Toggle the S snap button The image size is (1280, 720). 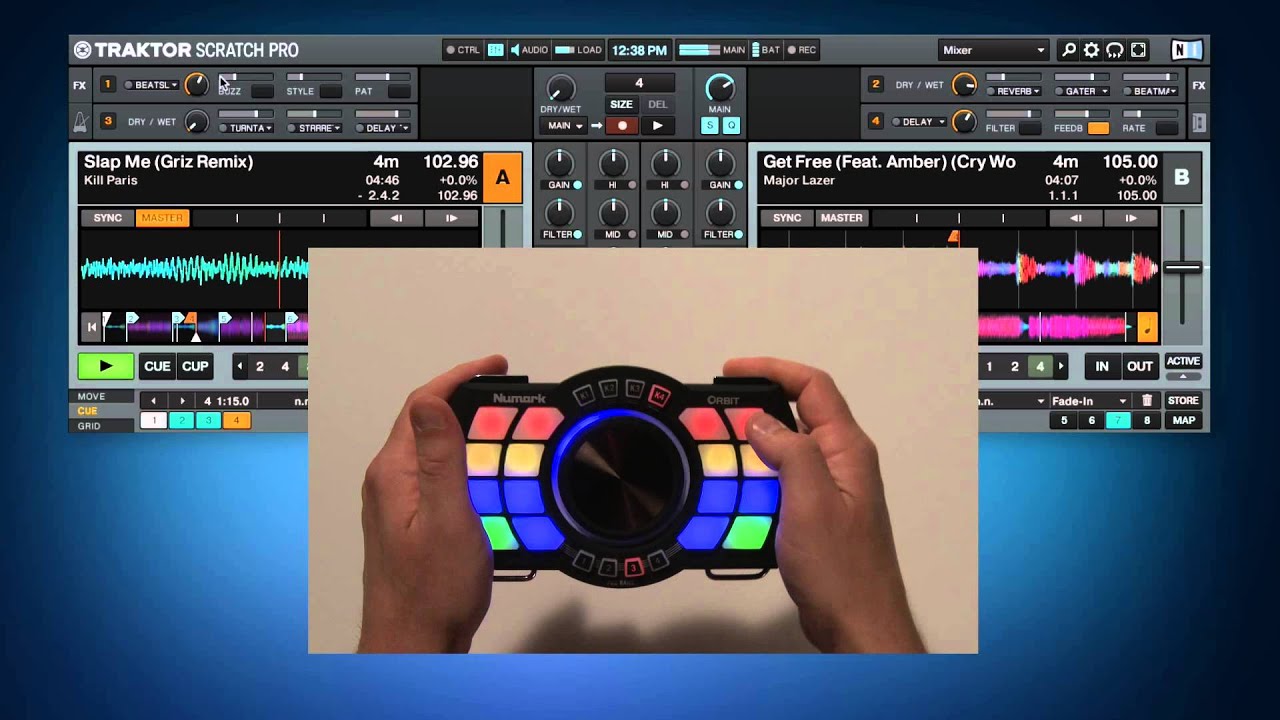(709, 125)
